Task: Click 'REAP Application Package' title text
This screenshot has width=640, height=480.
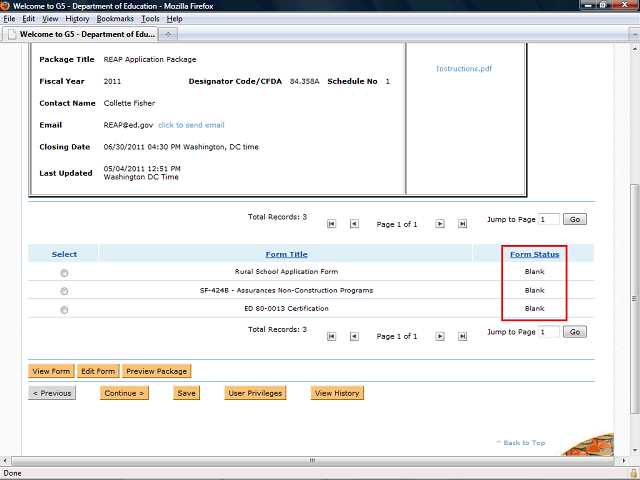Action: [x=150, y=60]
